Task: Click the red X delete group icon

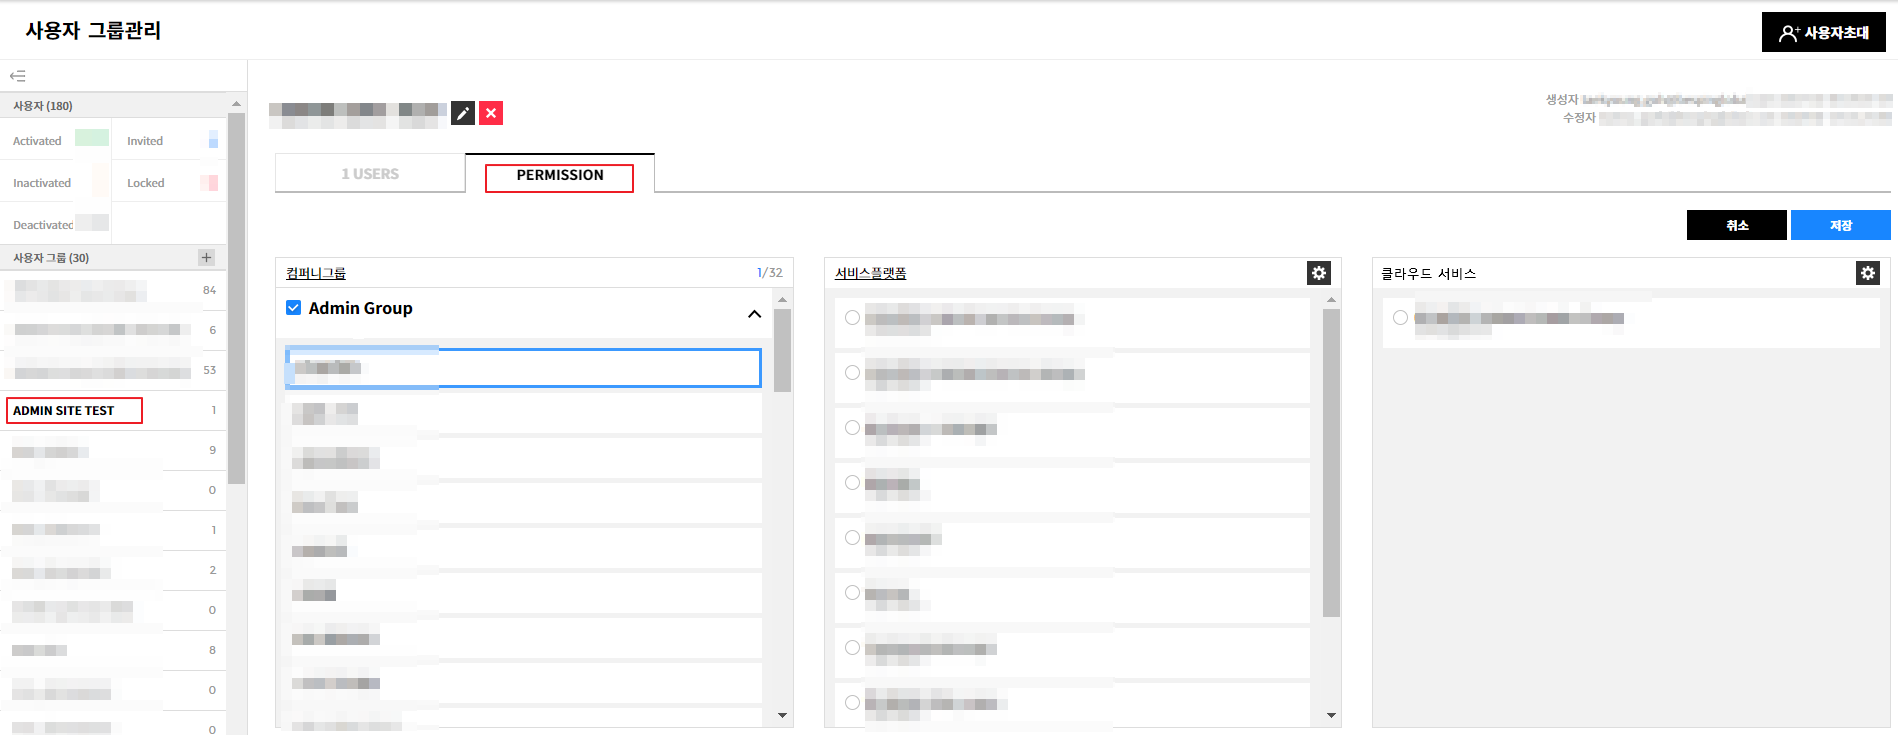Action: (x=491, y=114)
